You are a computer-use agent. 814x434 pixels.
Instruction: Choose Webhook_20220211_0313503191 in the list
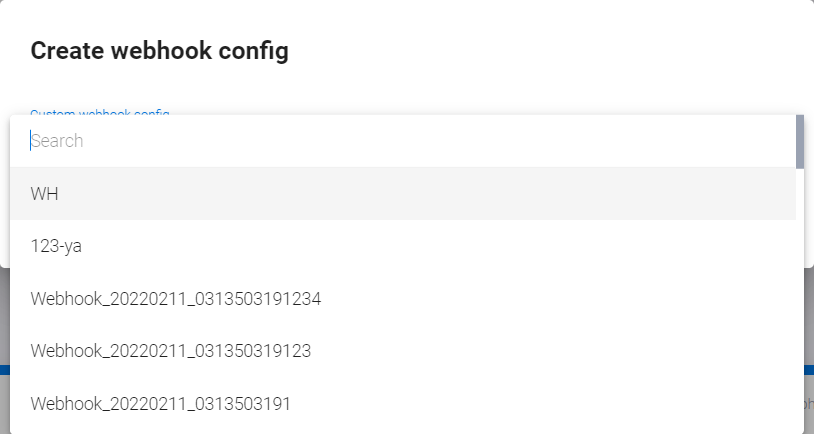[x=161, y=404]
